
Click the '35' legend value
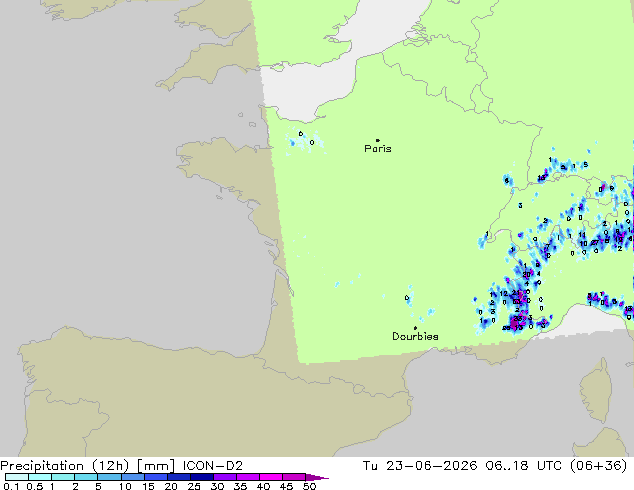[x=240, y=486]
